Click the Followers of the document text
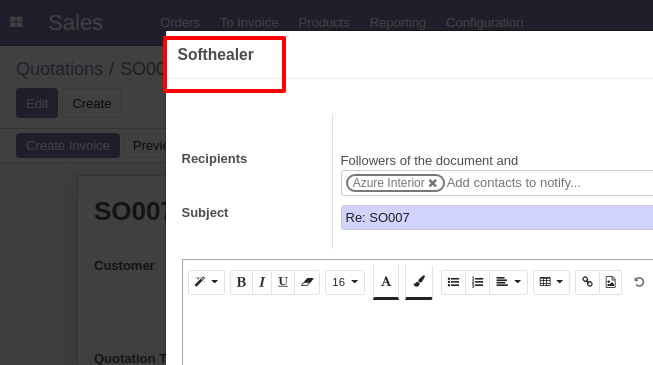This screenshot has width=653, height=365. tap(429, 161)
